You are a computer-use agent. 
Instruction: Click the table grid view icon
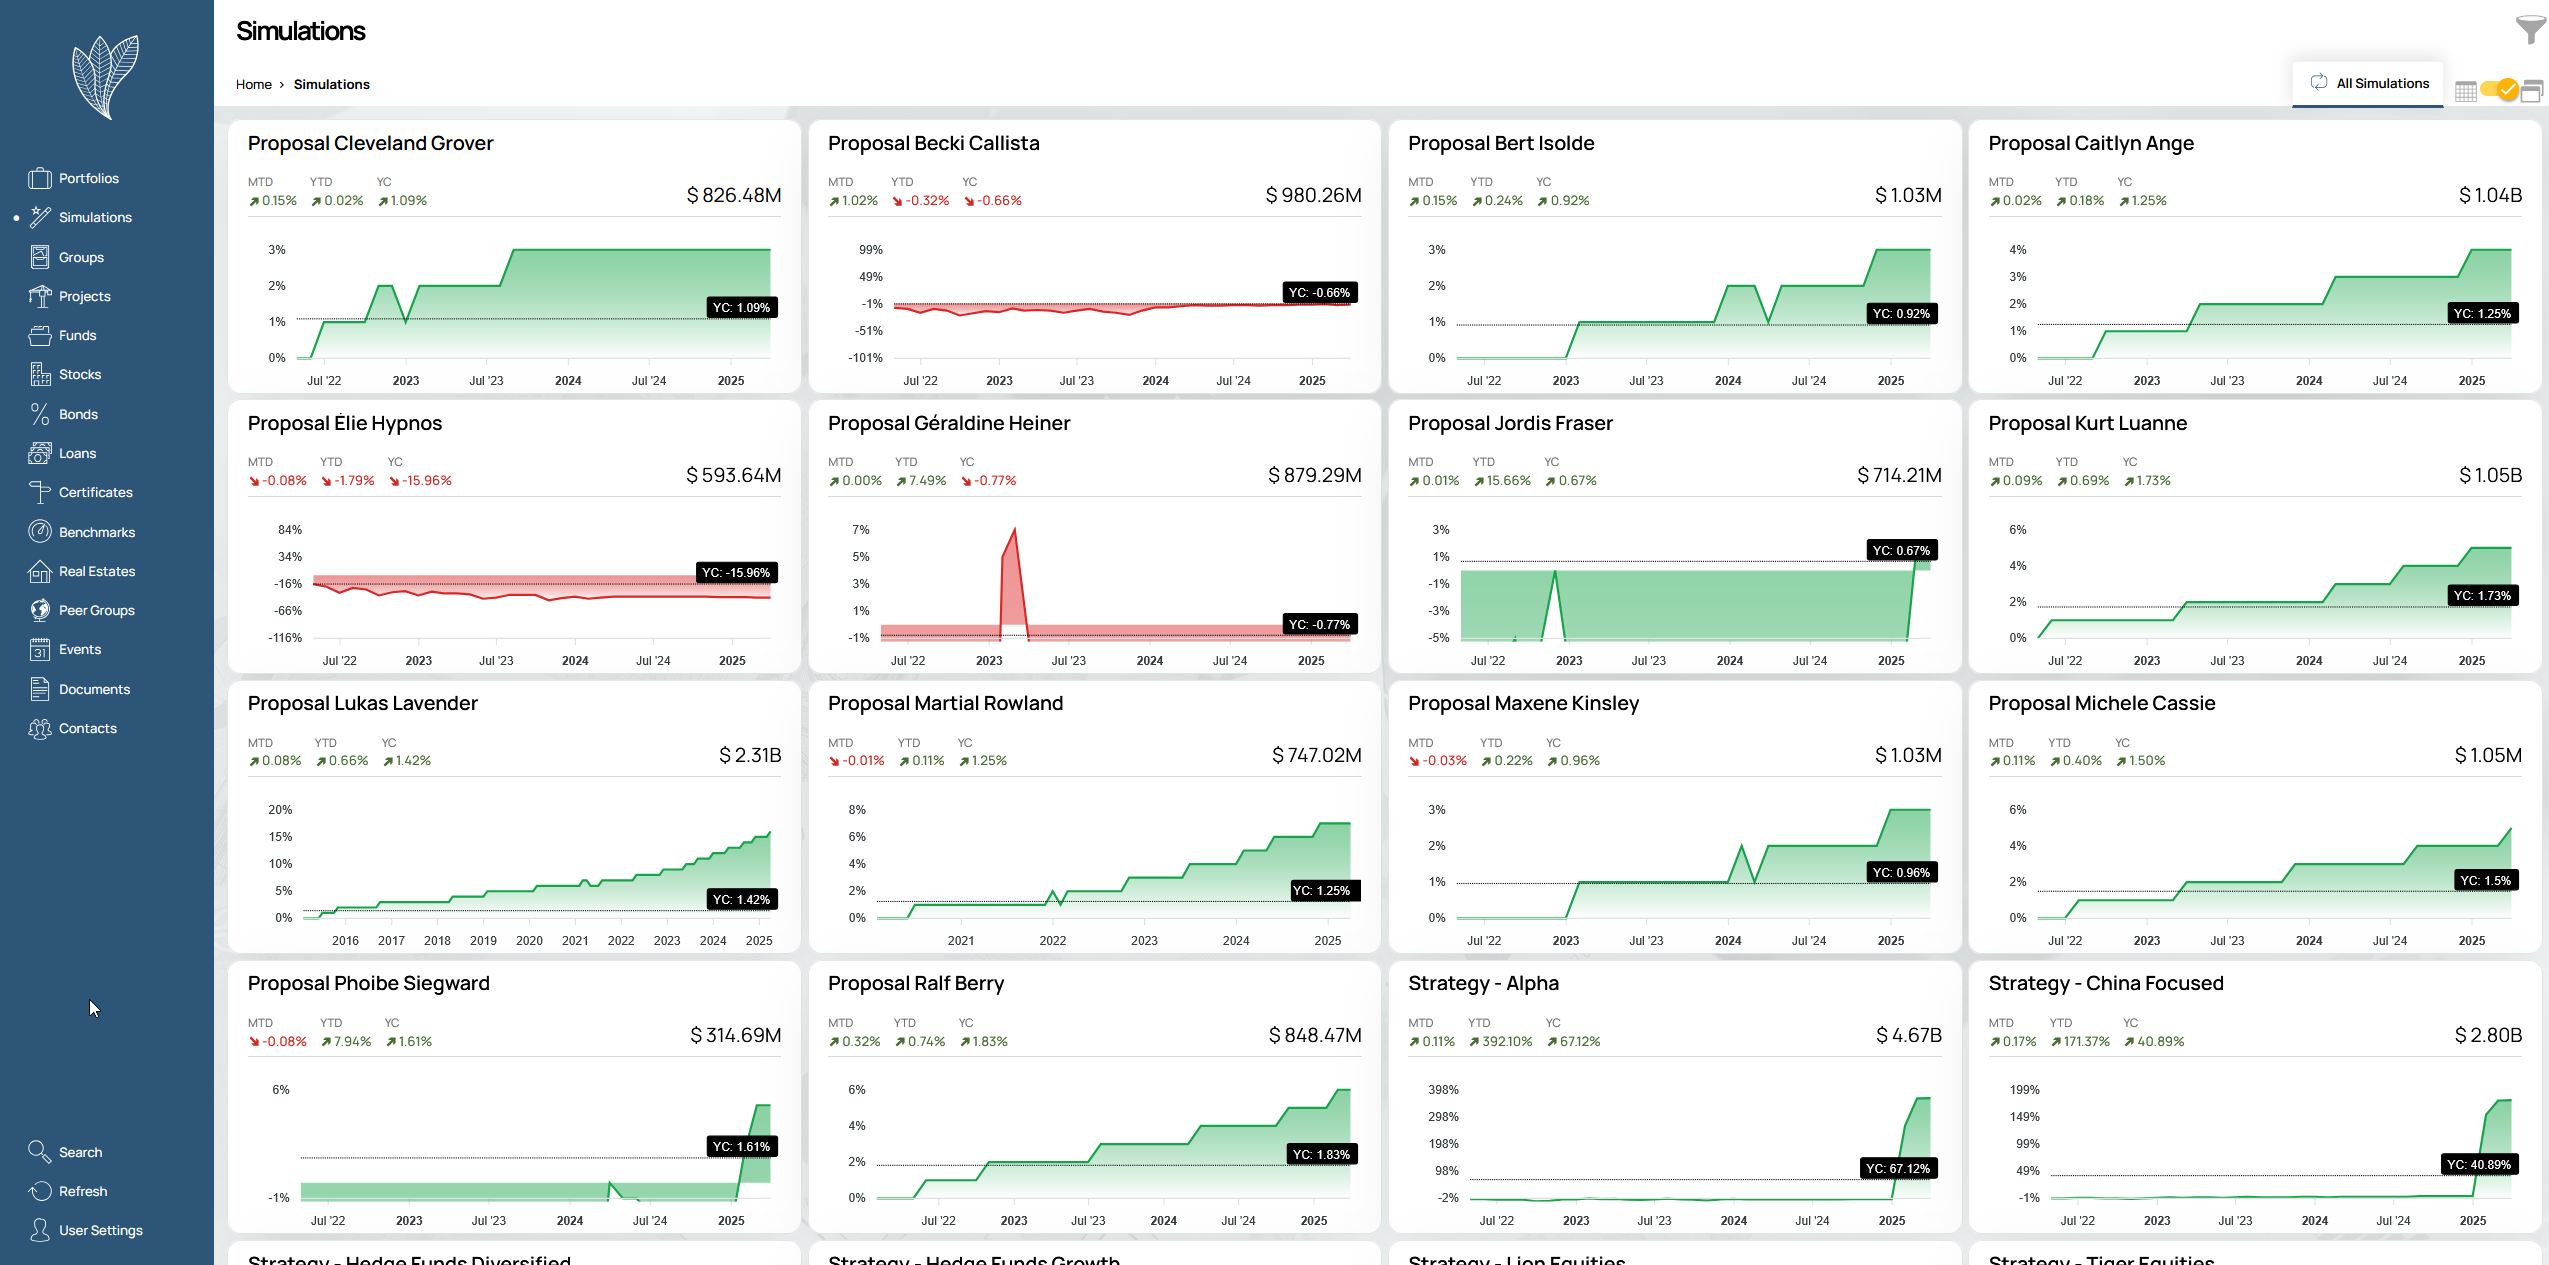point(2466,92)
